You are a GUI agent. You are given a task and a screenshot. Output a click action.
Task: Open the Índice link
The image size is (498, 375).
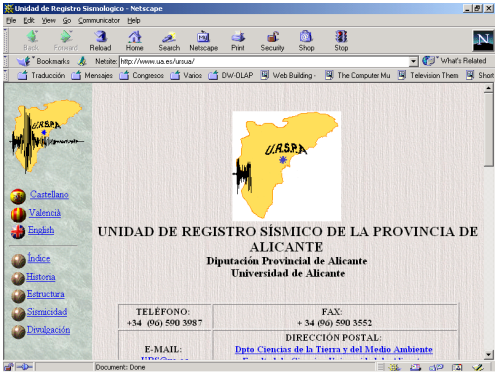[39, 258]
